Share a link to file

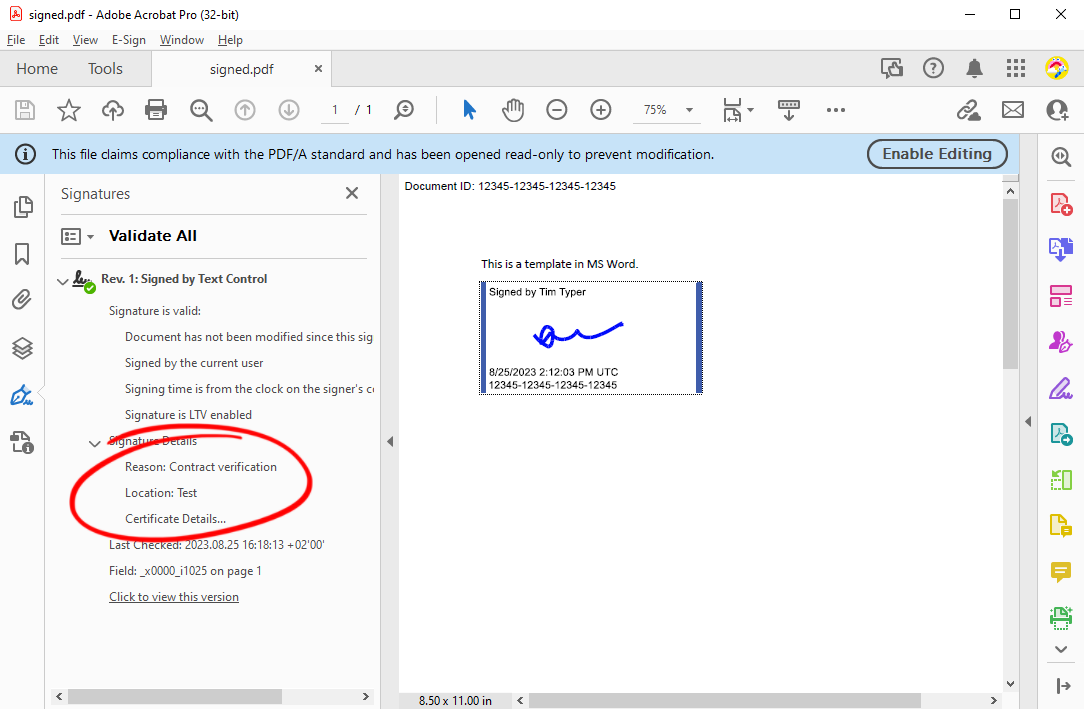click(969, 110)
